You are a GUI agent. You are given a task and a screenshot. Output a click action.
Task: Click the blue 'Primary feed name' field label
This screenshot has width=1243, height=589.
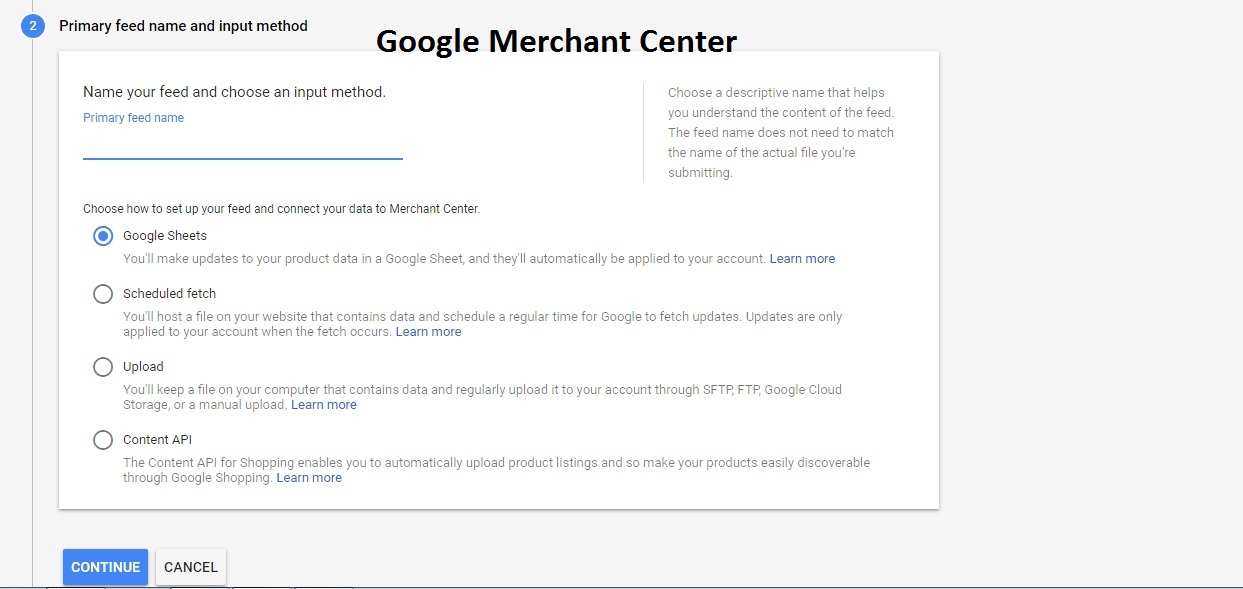point(133,118)
